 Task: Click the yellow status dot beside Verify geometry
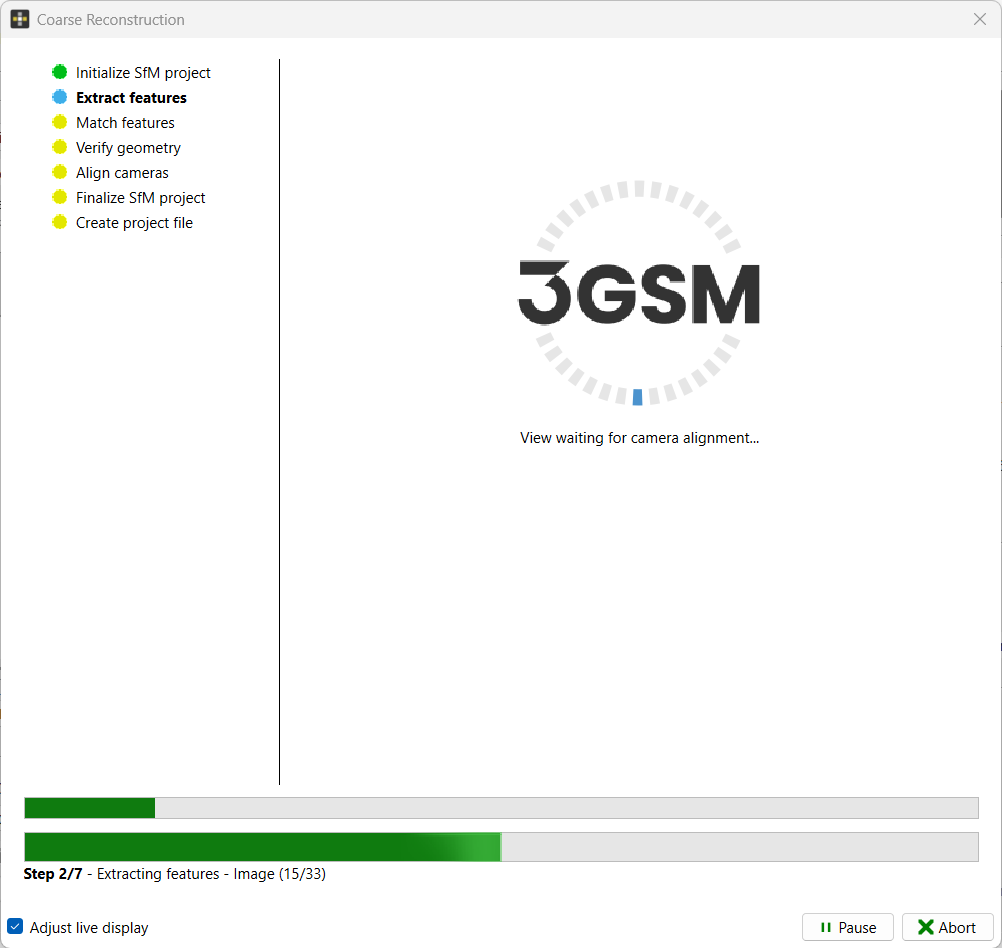(x=59, y=147)
